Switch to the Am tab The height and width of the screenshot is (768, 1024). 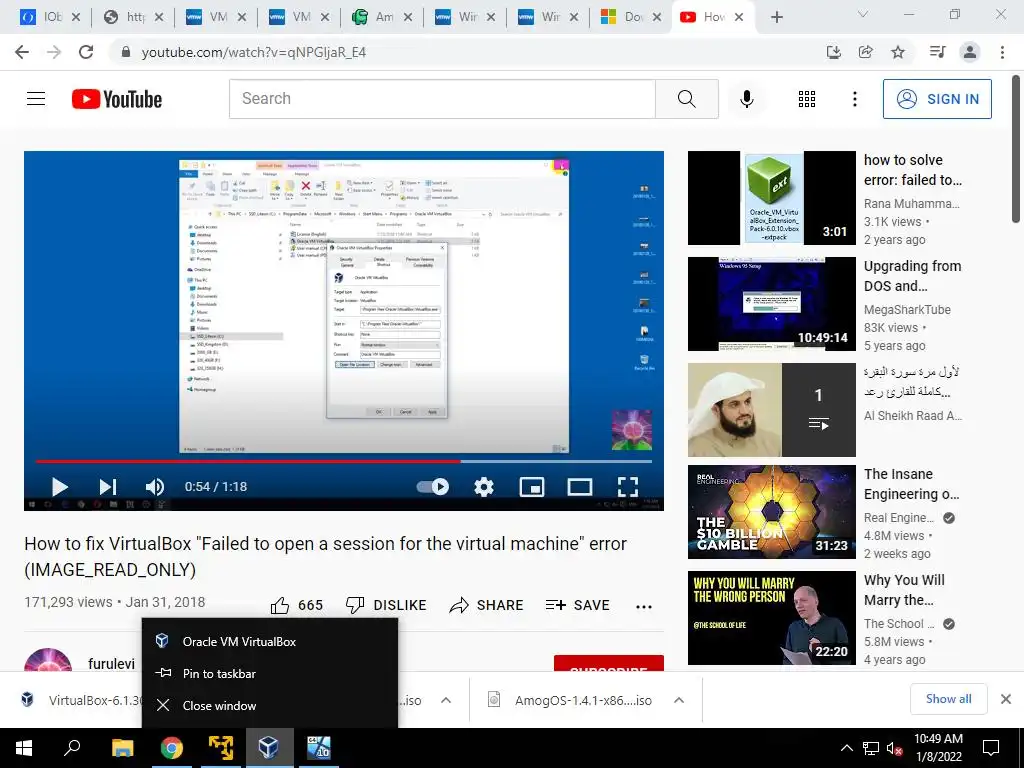(382, 17)
